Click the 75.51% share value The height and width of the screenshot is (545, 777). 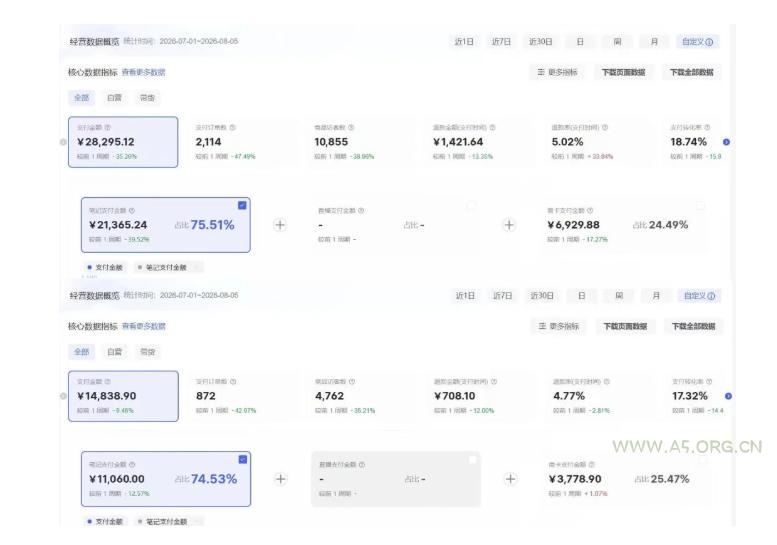pos(212,225)
